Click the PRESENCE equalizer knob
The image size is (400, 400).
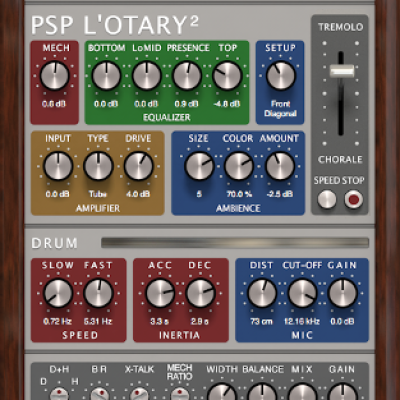coord(187,76)
